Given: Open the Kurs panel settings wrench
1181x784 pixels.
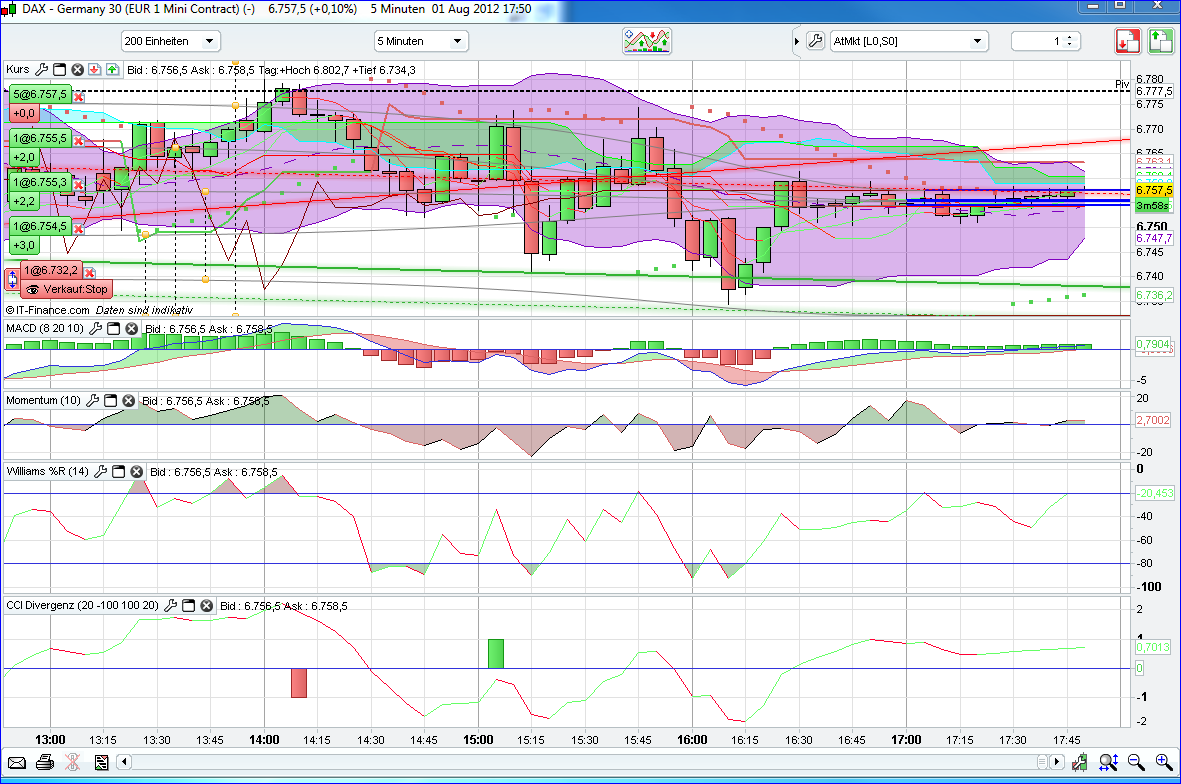Looking at the screenshot, I should pyautogui.click(x=41, y=69).
